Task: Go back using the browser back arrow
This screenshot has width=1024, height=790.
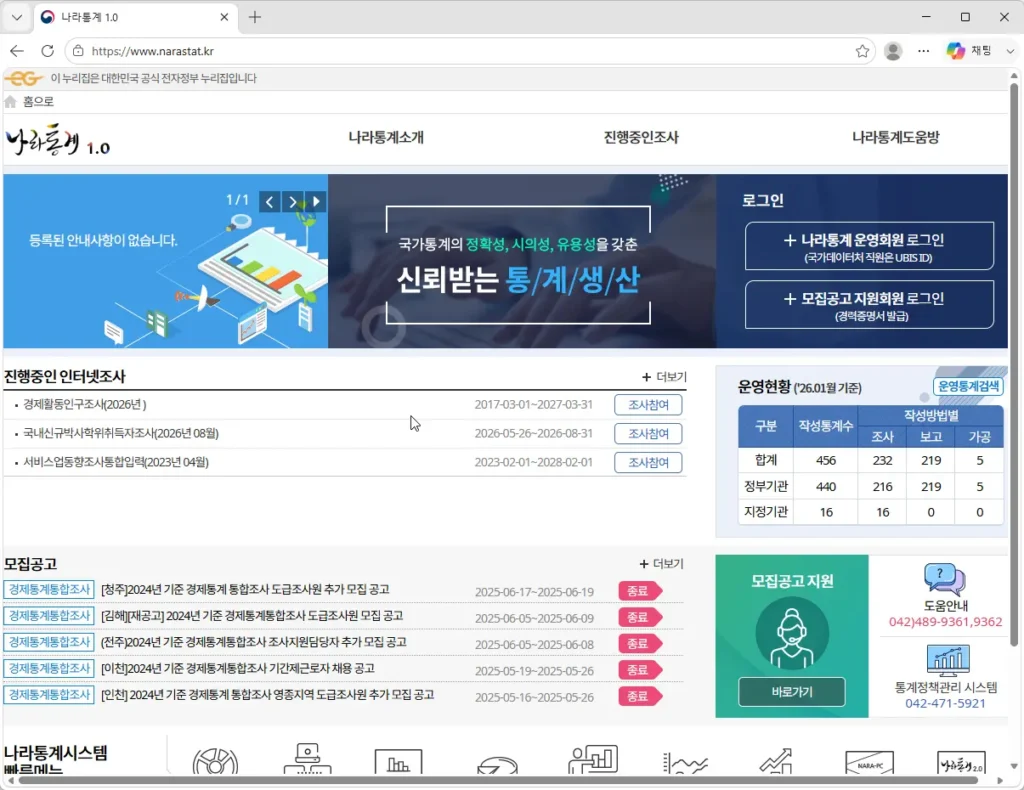Action: point(17,51)
